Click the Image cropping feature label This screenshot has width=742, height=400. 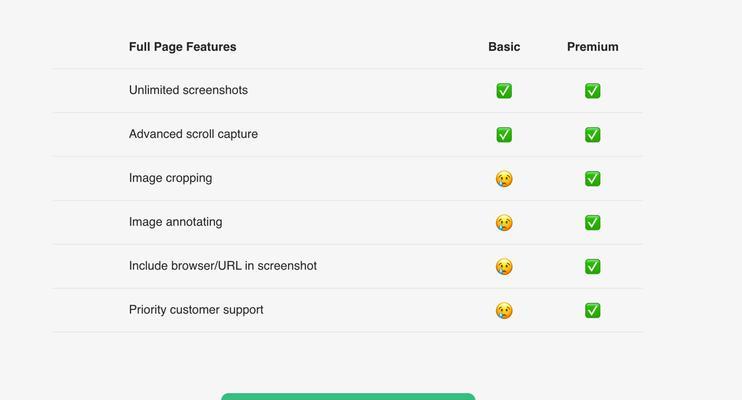[x=170, y=178]
